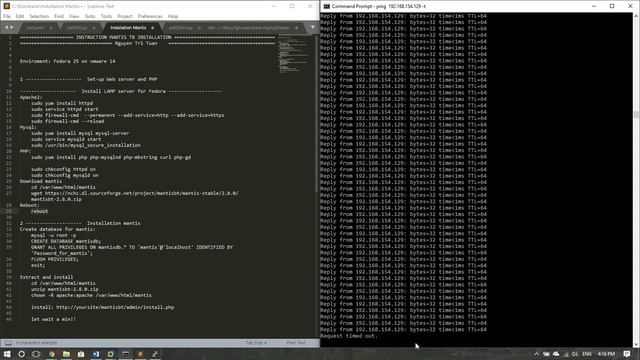The image size is (640, 360).
Task: Open the Help menu in Sublime Text
Action: (x=173, y=16)
